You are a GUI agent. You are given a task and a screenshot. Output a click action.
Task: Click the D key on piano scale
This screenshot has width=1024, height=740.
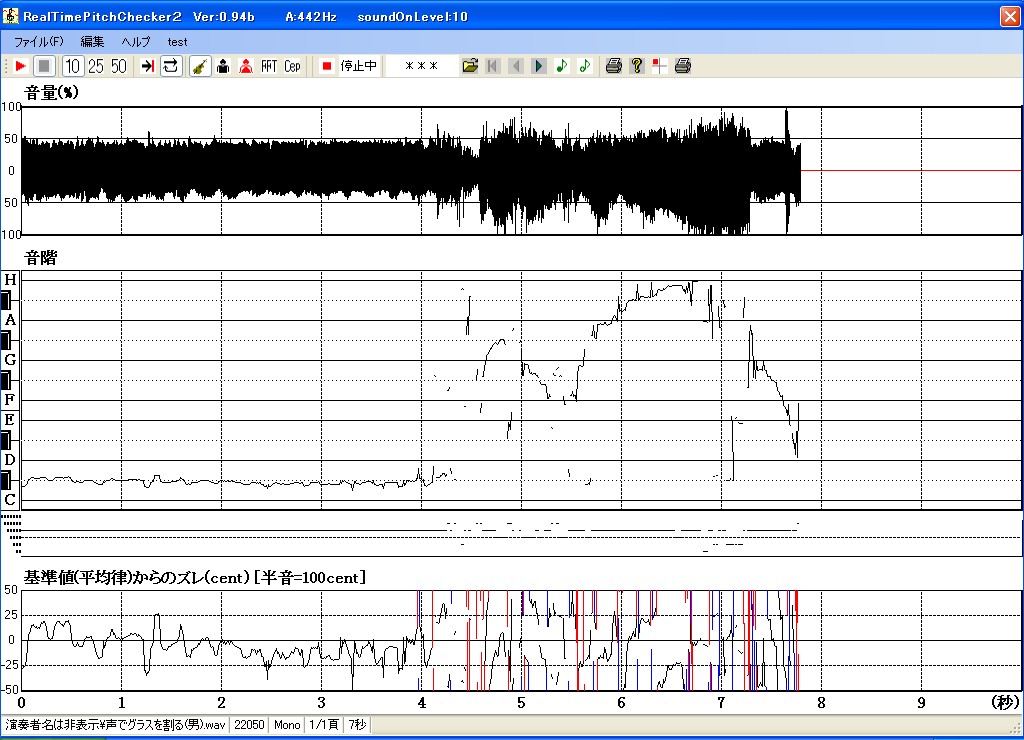pos(10,460)
